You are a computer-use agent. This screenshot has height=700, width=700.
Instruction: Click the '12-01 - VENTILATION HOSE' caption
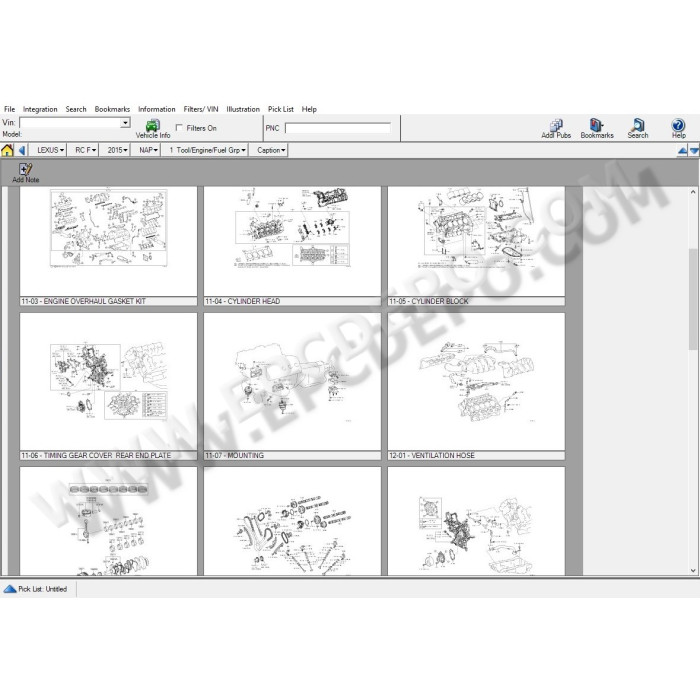[x=476, y=455]
